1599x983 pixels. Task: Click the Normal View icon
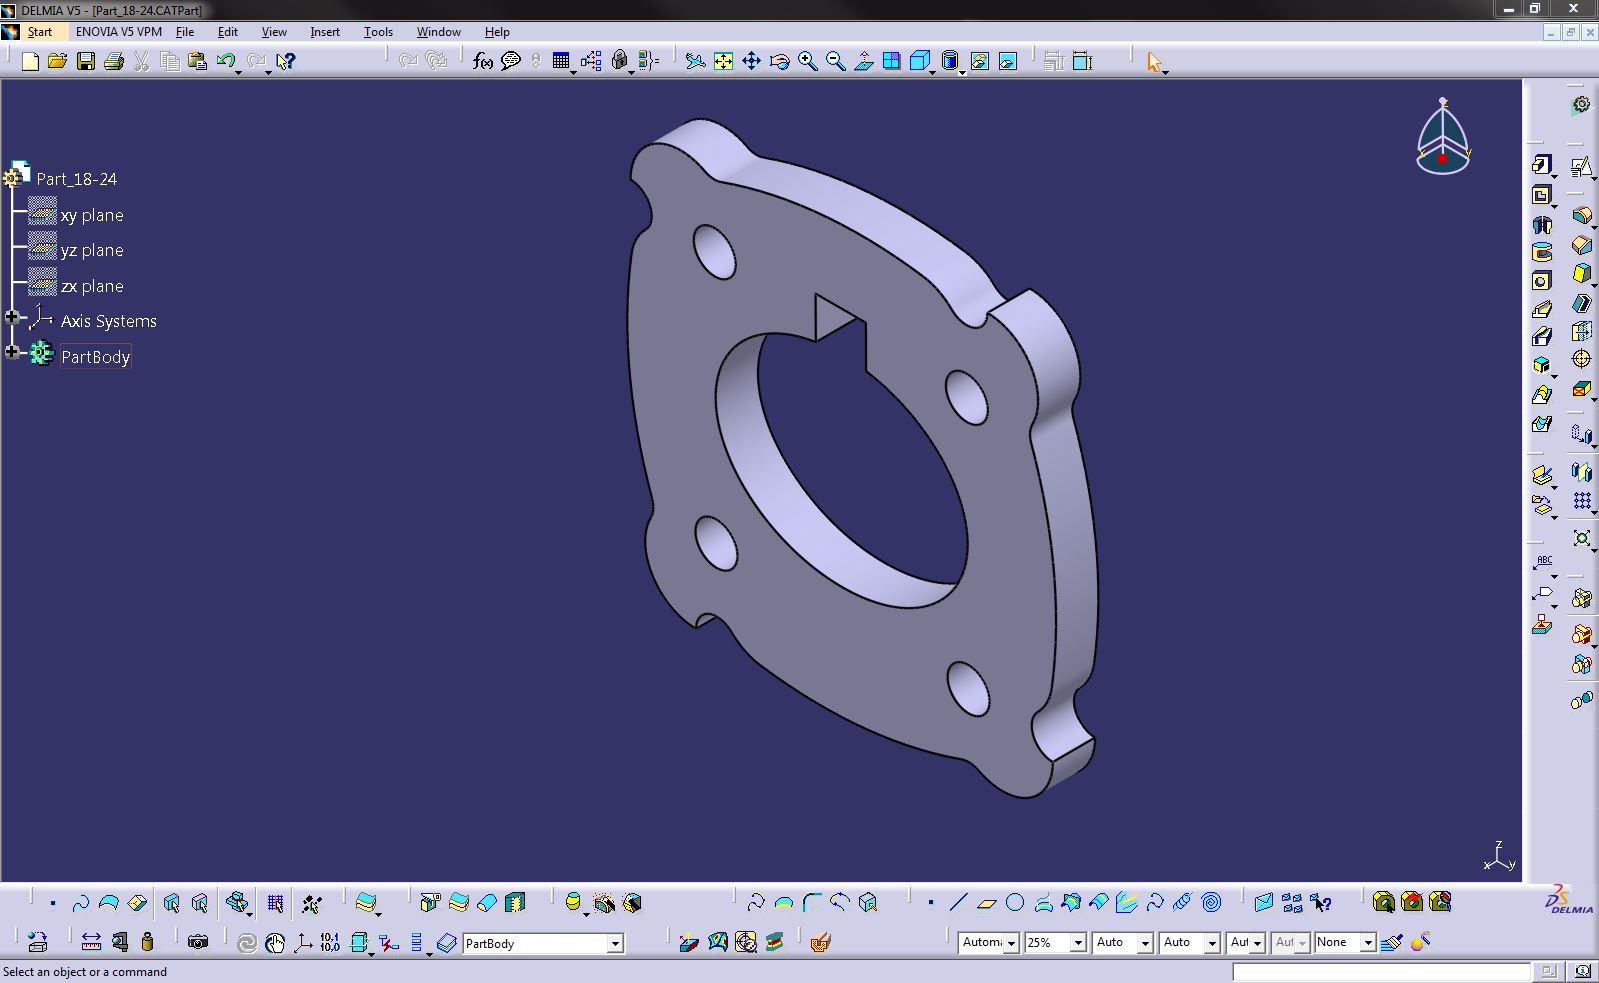pos(863,61)
